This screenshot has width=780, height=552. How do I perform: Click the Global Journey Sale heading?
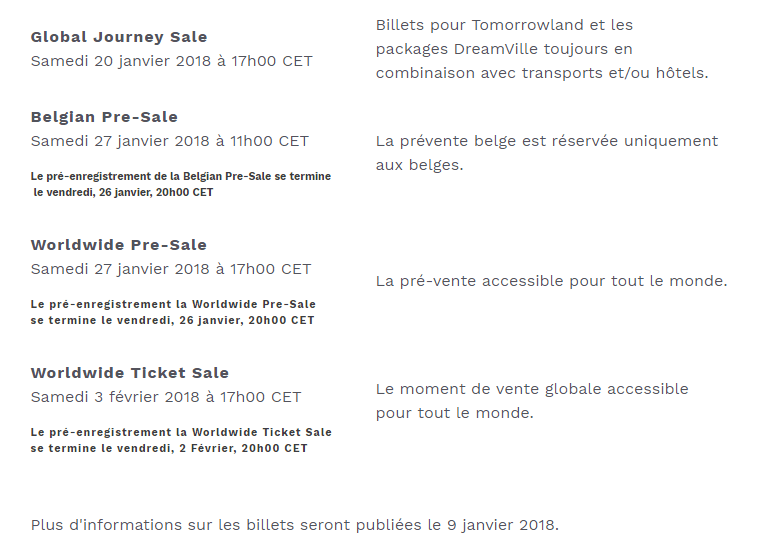pyautogui.click(x=119, y=37)
